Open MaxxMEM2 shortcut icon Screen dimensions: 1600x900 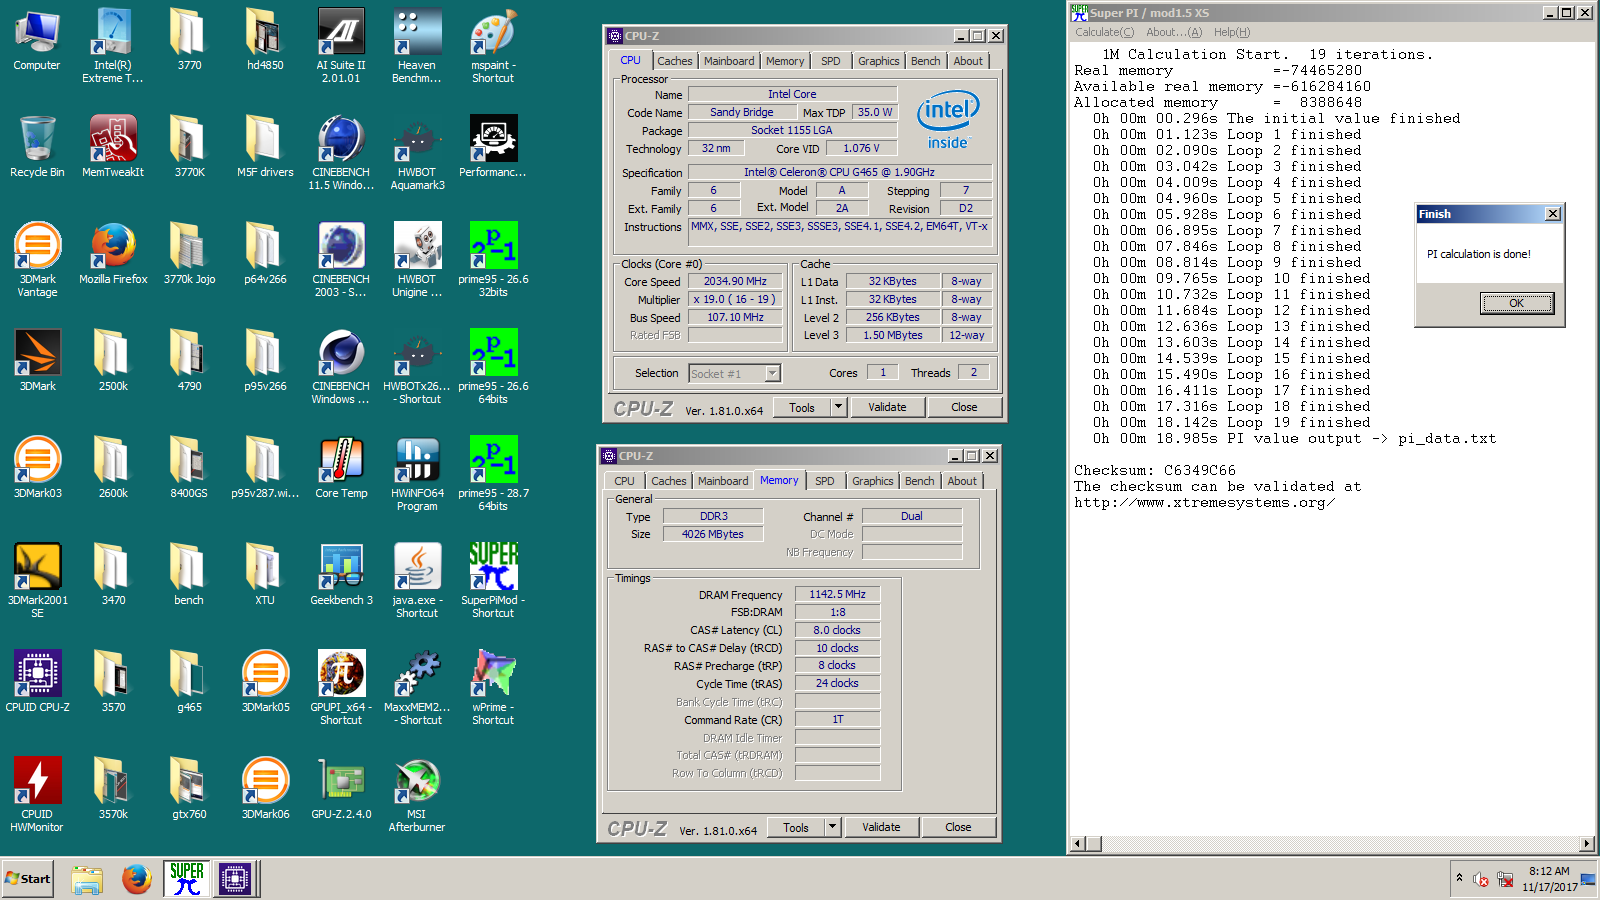[x=417, y=687]
